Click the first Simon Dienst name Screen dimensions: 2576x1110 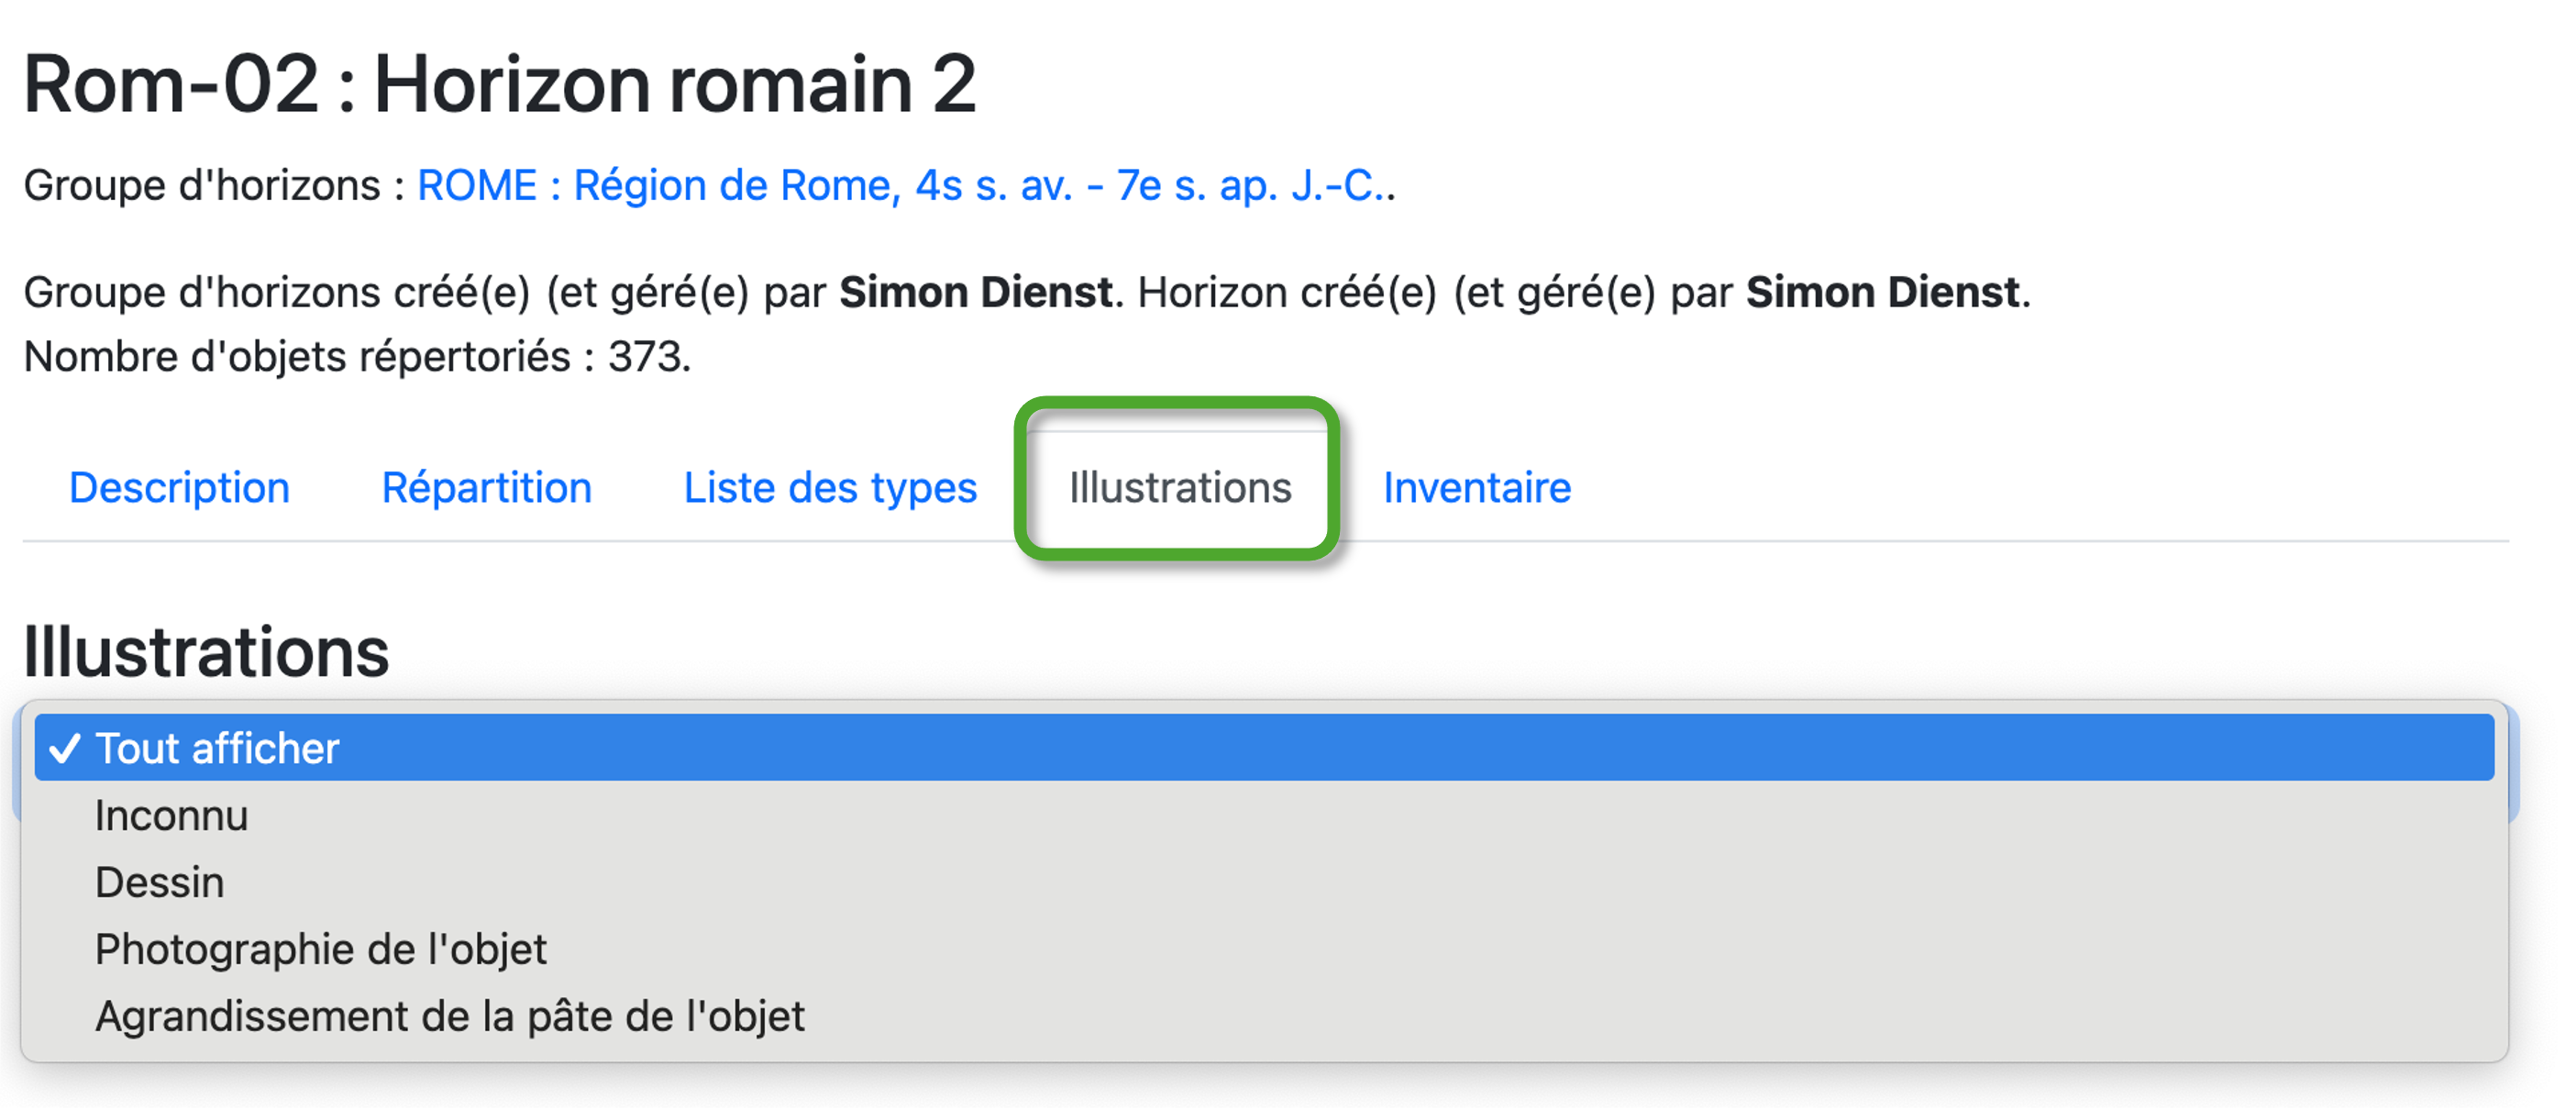(x=975, y=293)
